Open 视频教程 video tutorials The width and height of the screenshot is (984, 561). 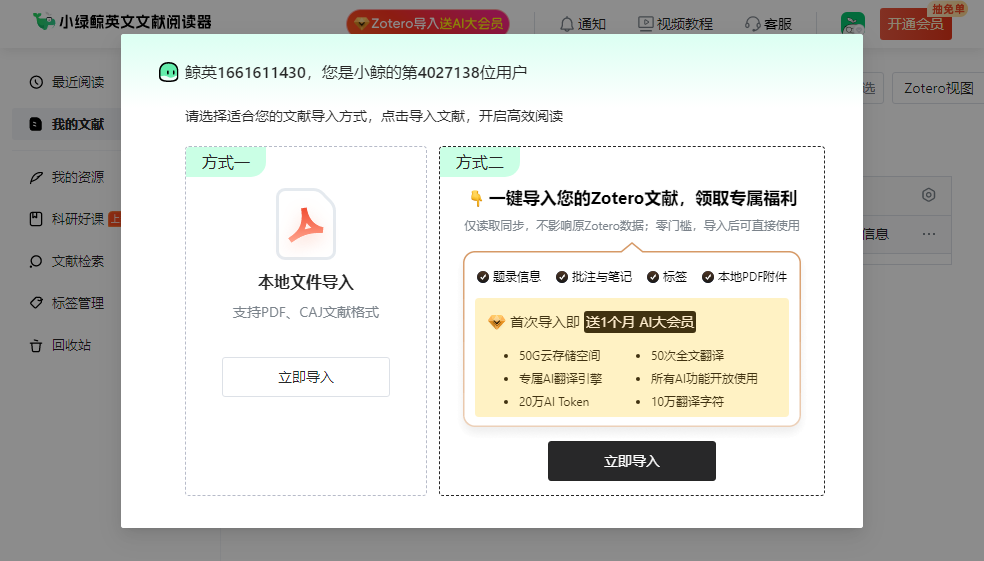point(675,24)
